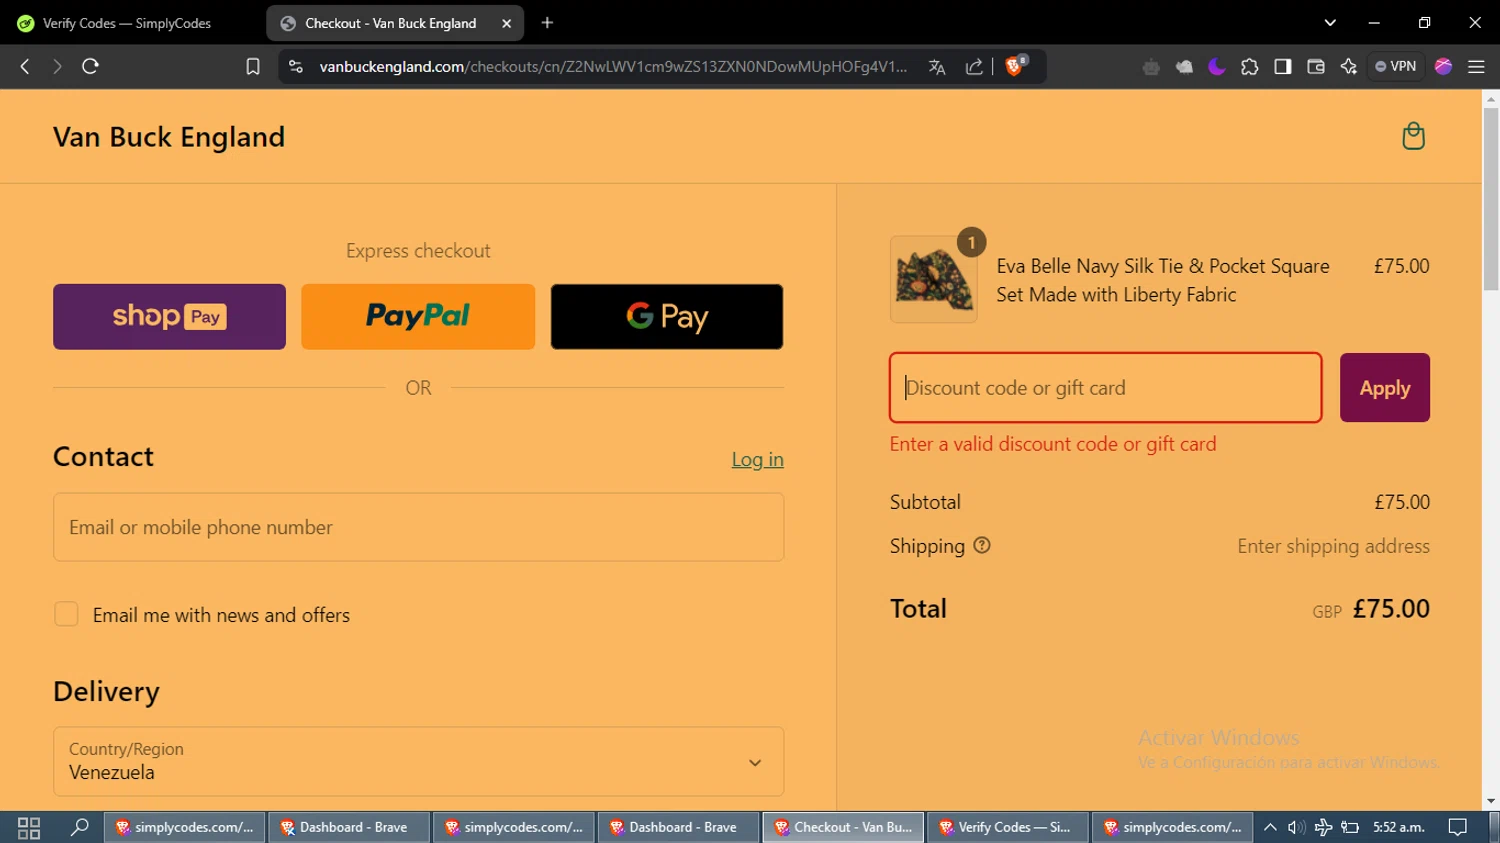The height and width of the screenshot is (843, 1500).
Task: Open the shopping bag cart icon
Action: [1413, 136]
